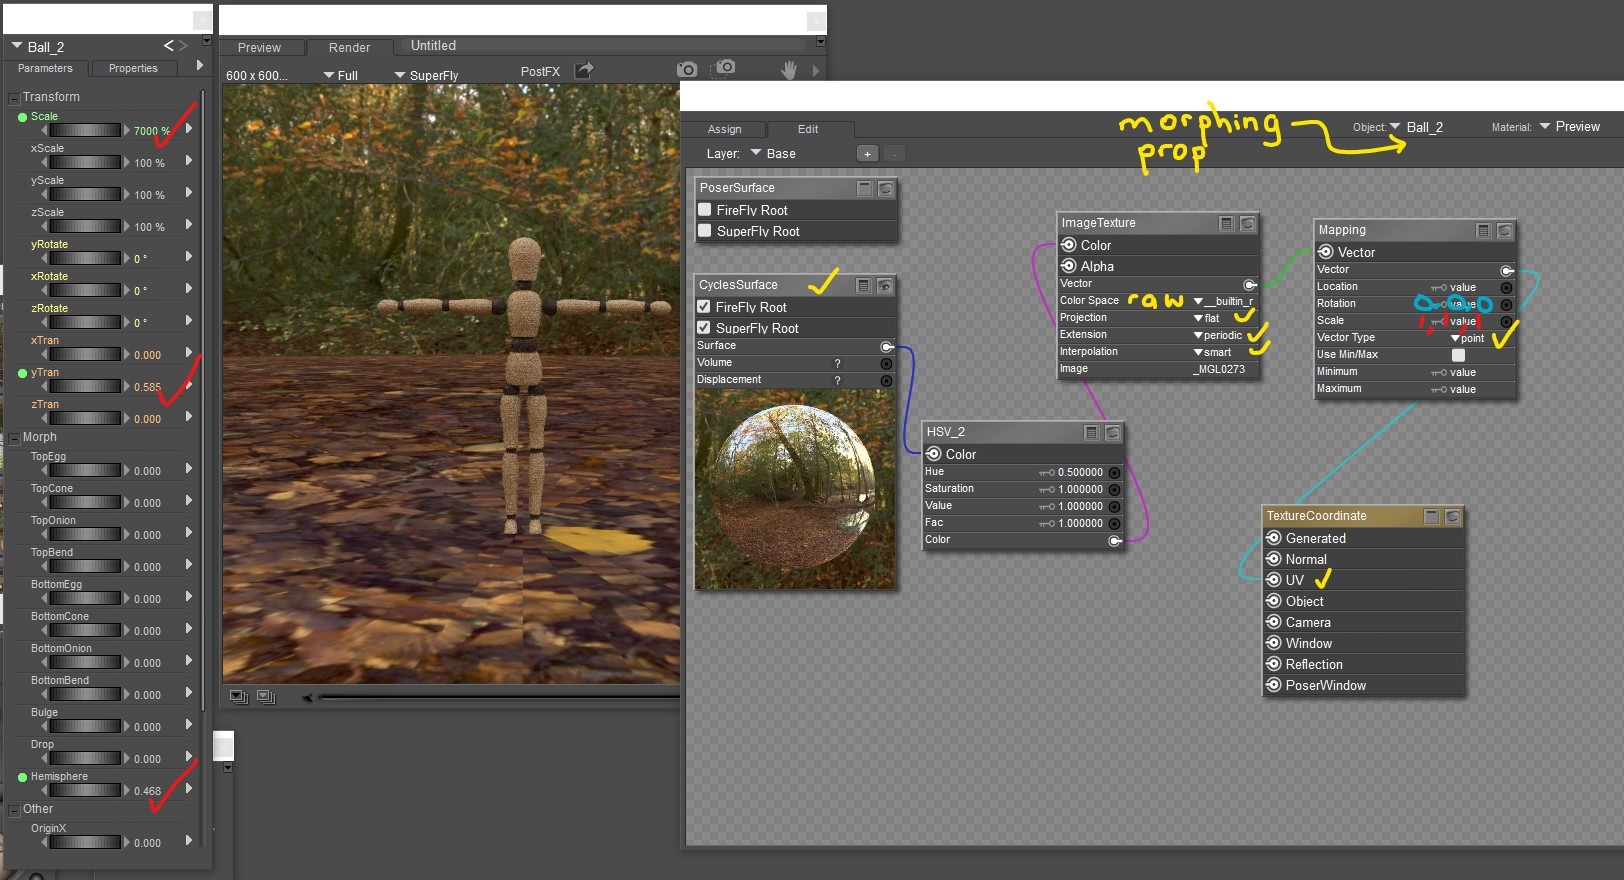Image resolution: width=1624 pixels, height=880 pixels.
Task: Collapse the ImageTexture node panel icon
Action: [1226, 224]
